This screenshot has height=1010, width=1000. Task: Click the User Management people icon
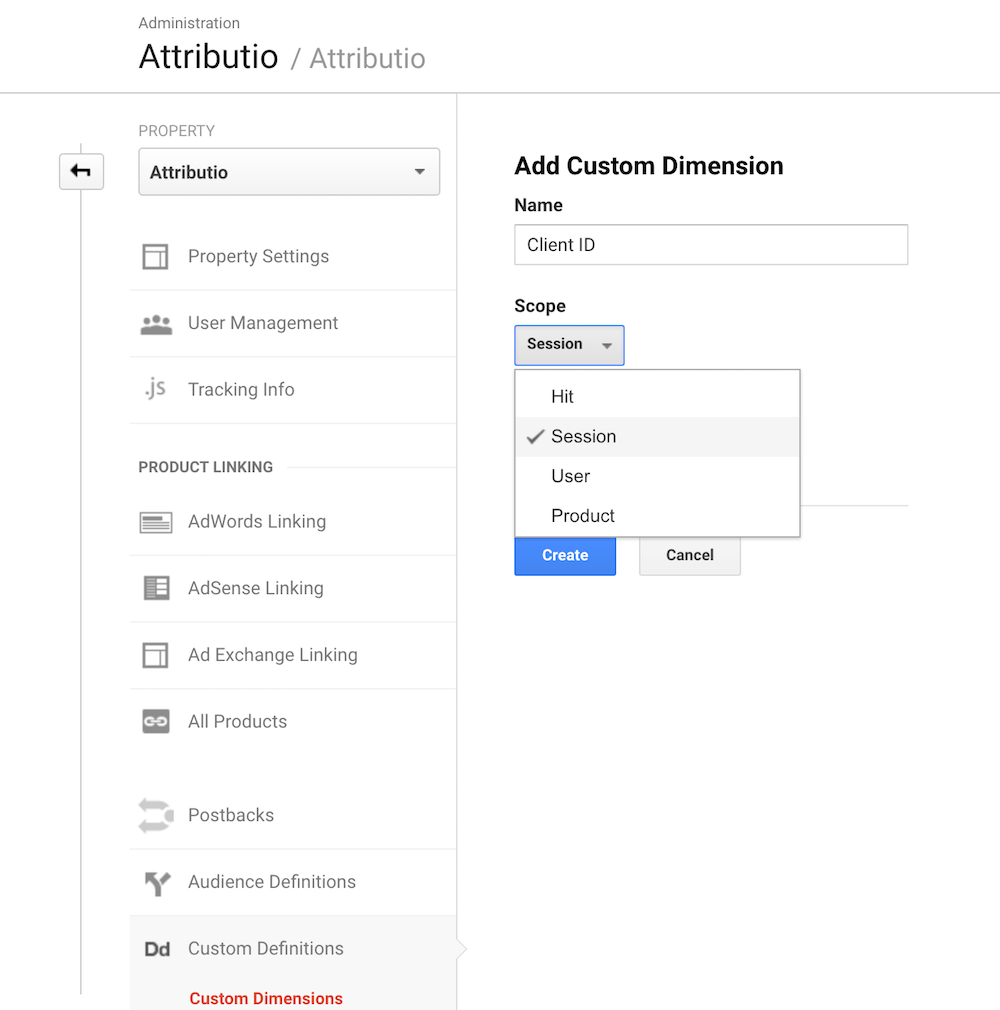coord(156,324)
